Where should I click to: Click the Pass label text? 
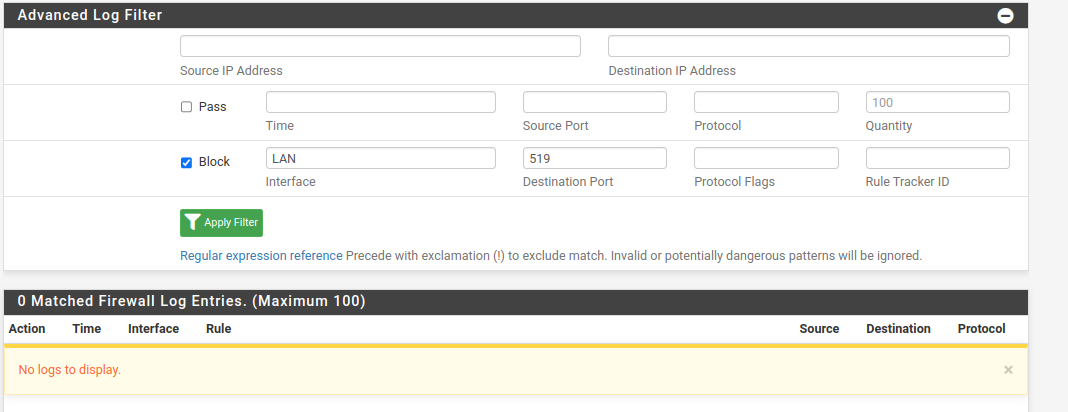(x=213, y=107)
